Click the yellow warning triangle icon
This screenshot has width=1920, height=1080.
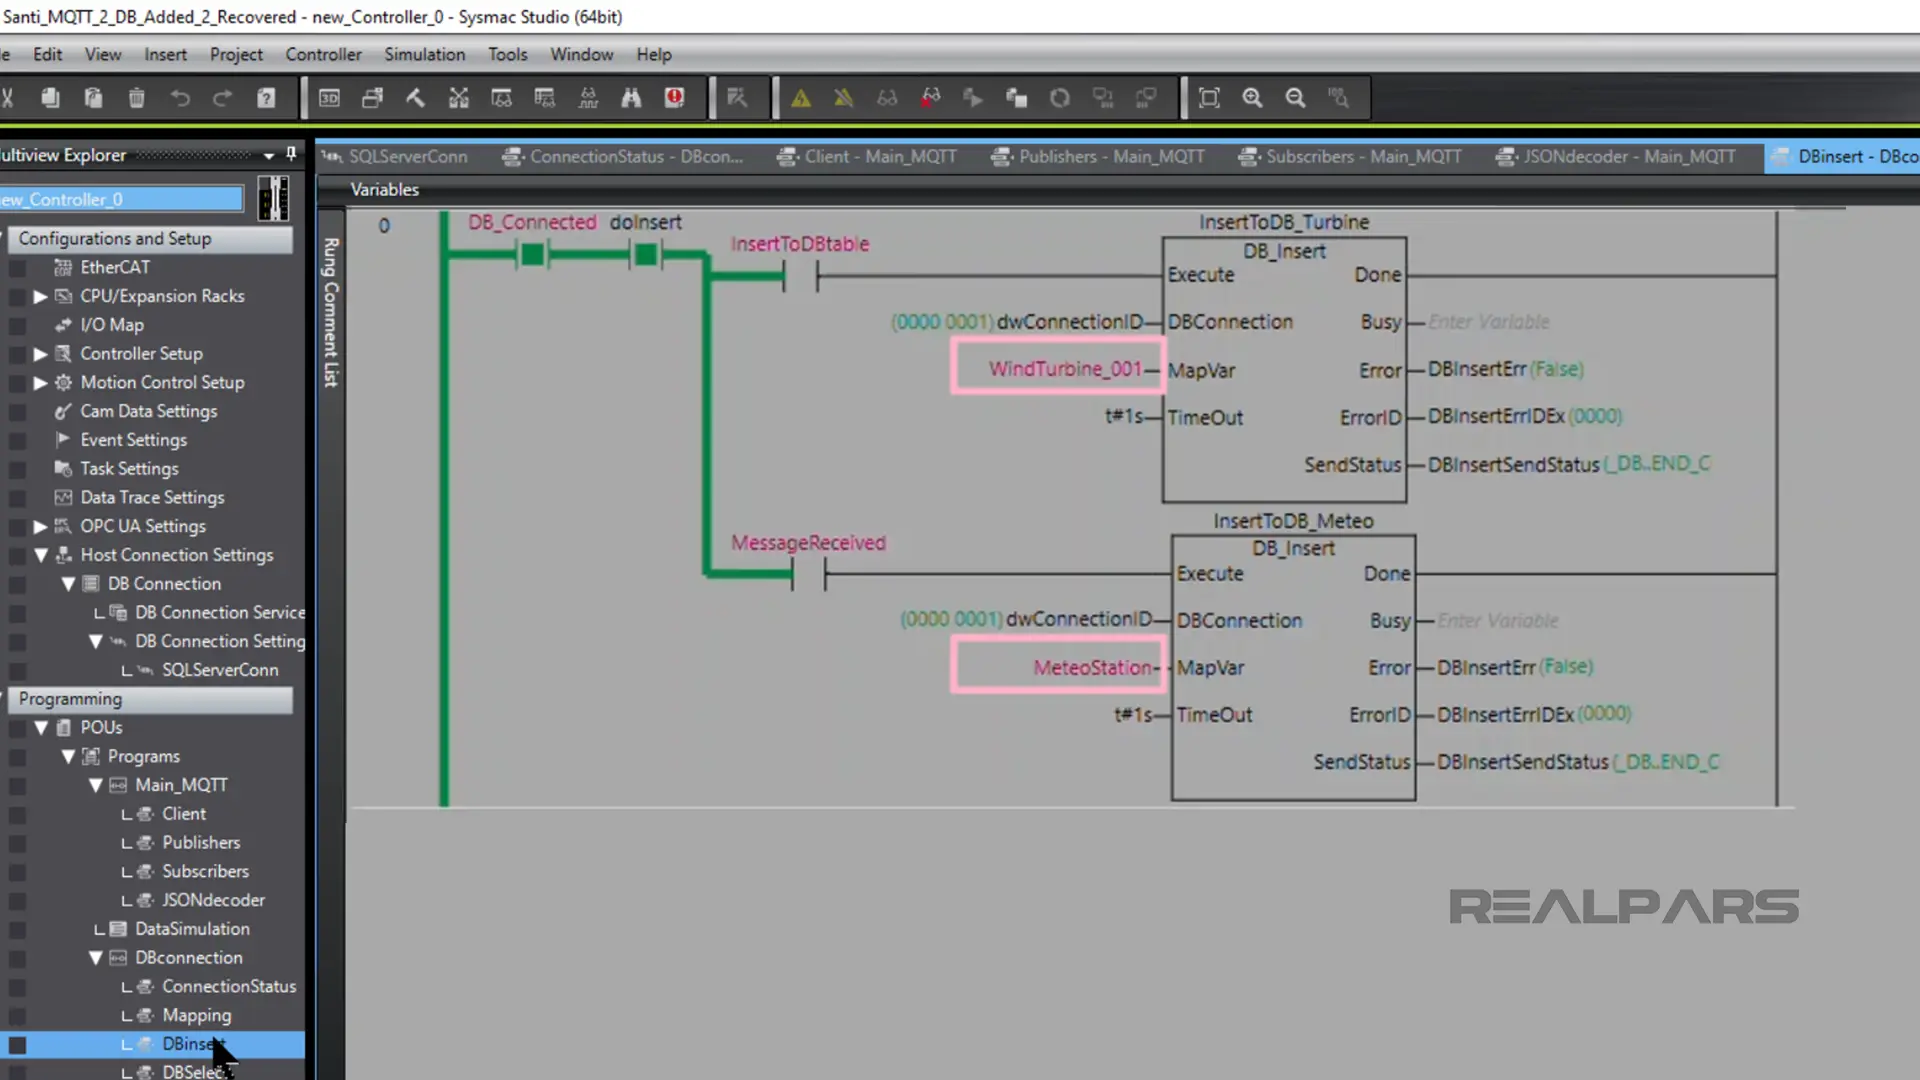pos(801,98)
